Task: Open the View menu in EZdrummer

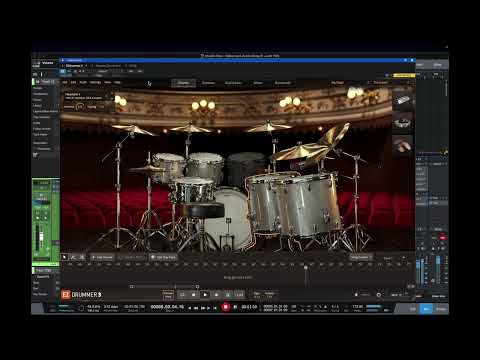Action: point(107,82)
